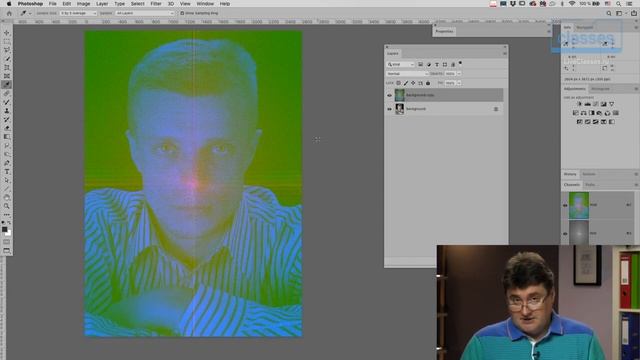Select Background copy layer thumbnail
The width and height of the screenshot is (640, 360).
(400, 95)
